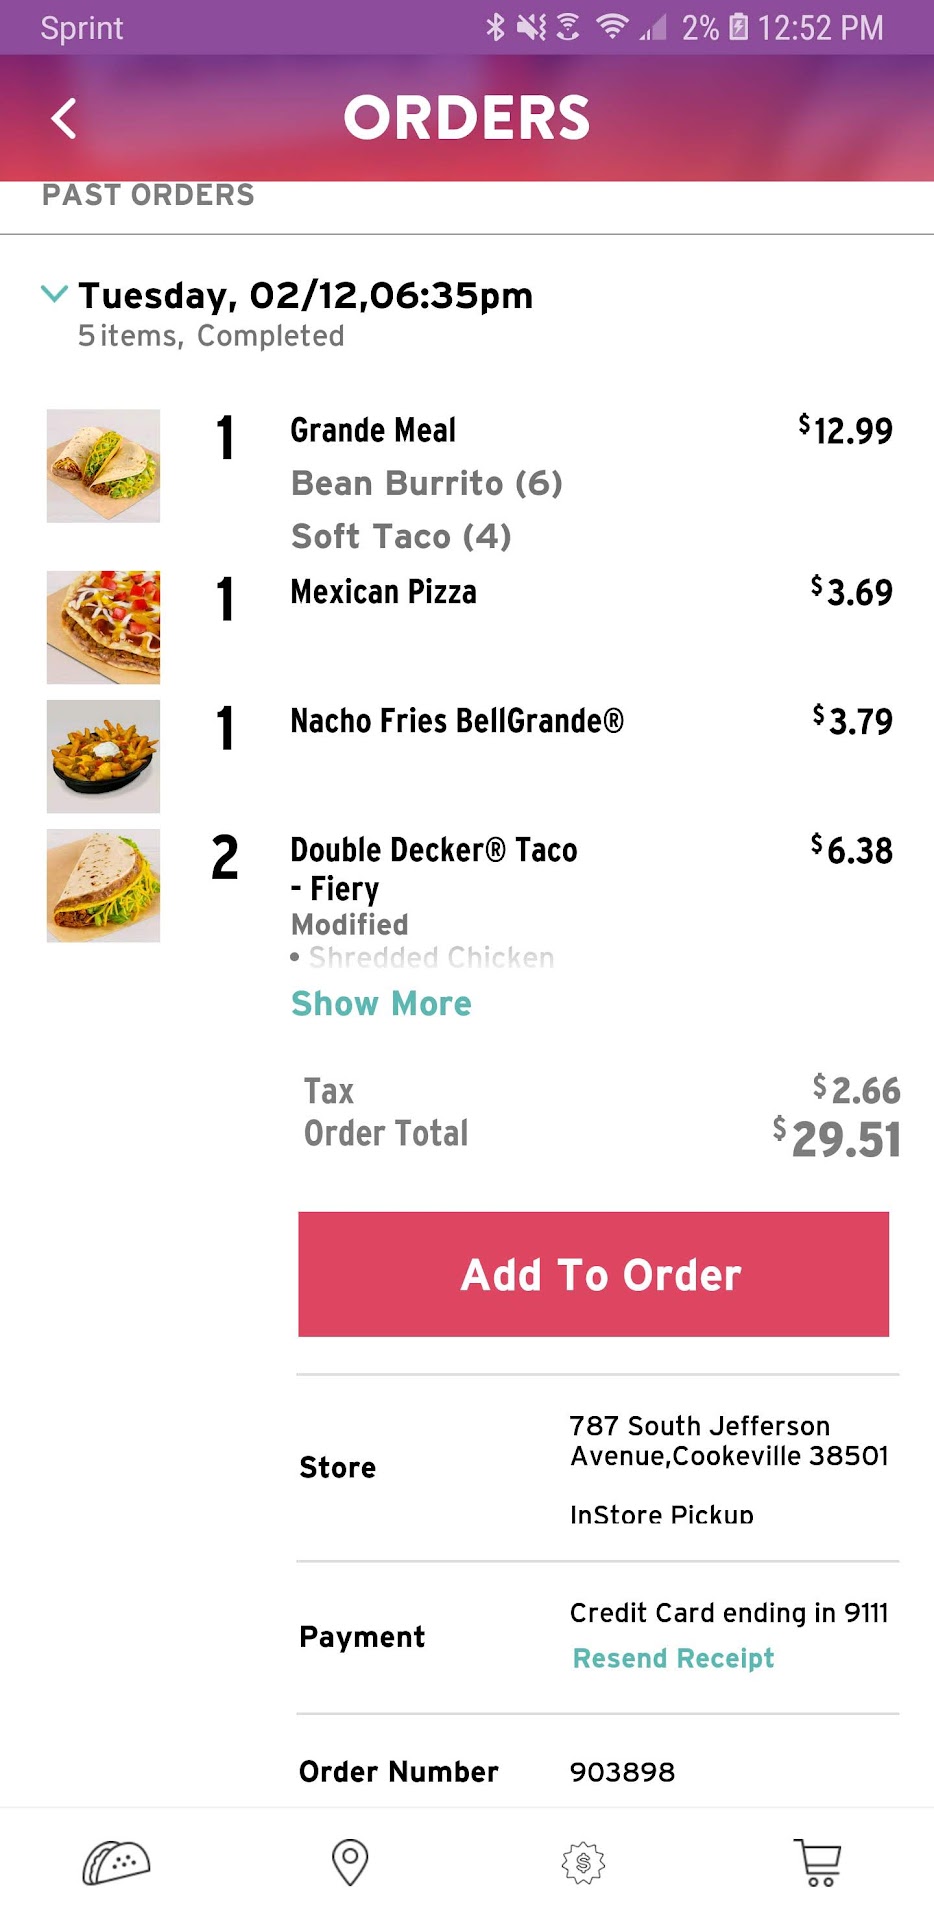Open the rewards dollar badge icon
The image size is (934, 1920).
coord(583,1862)
